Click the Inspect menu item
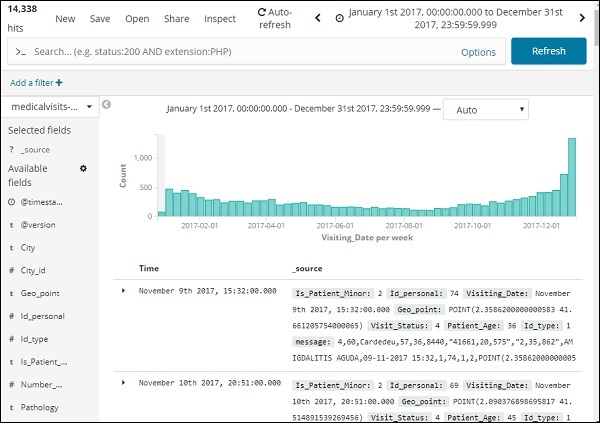Screen dimensions: 600x423 click(x=220, y=18)
